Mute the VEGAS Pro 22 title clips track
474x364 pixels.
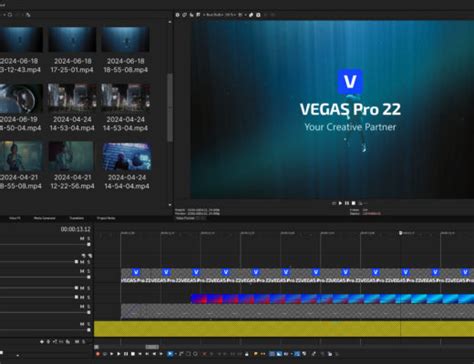[82, 271]
